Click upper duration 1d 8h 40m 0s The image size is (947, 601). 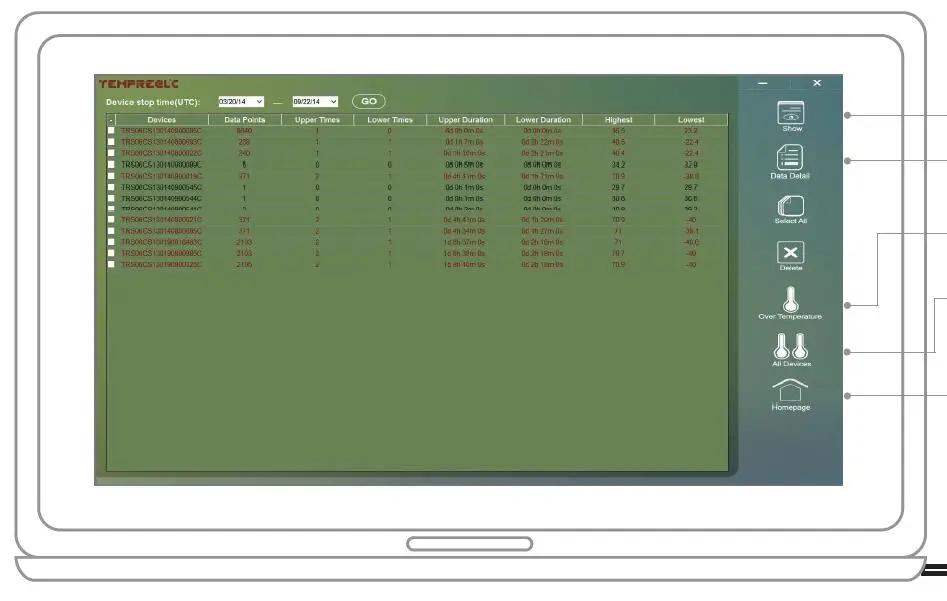(x=464, y=265)
